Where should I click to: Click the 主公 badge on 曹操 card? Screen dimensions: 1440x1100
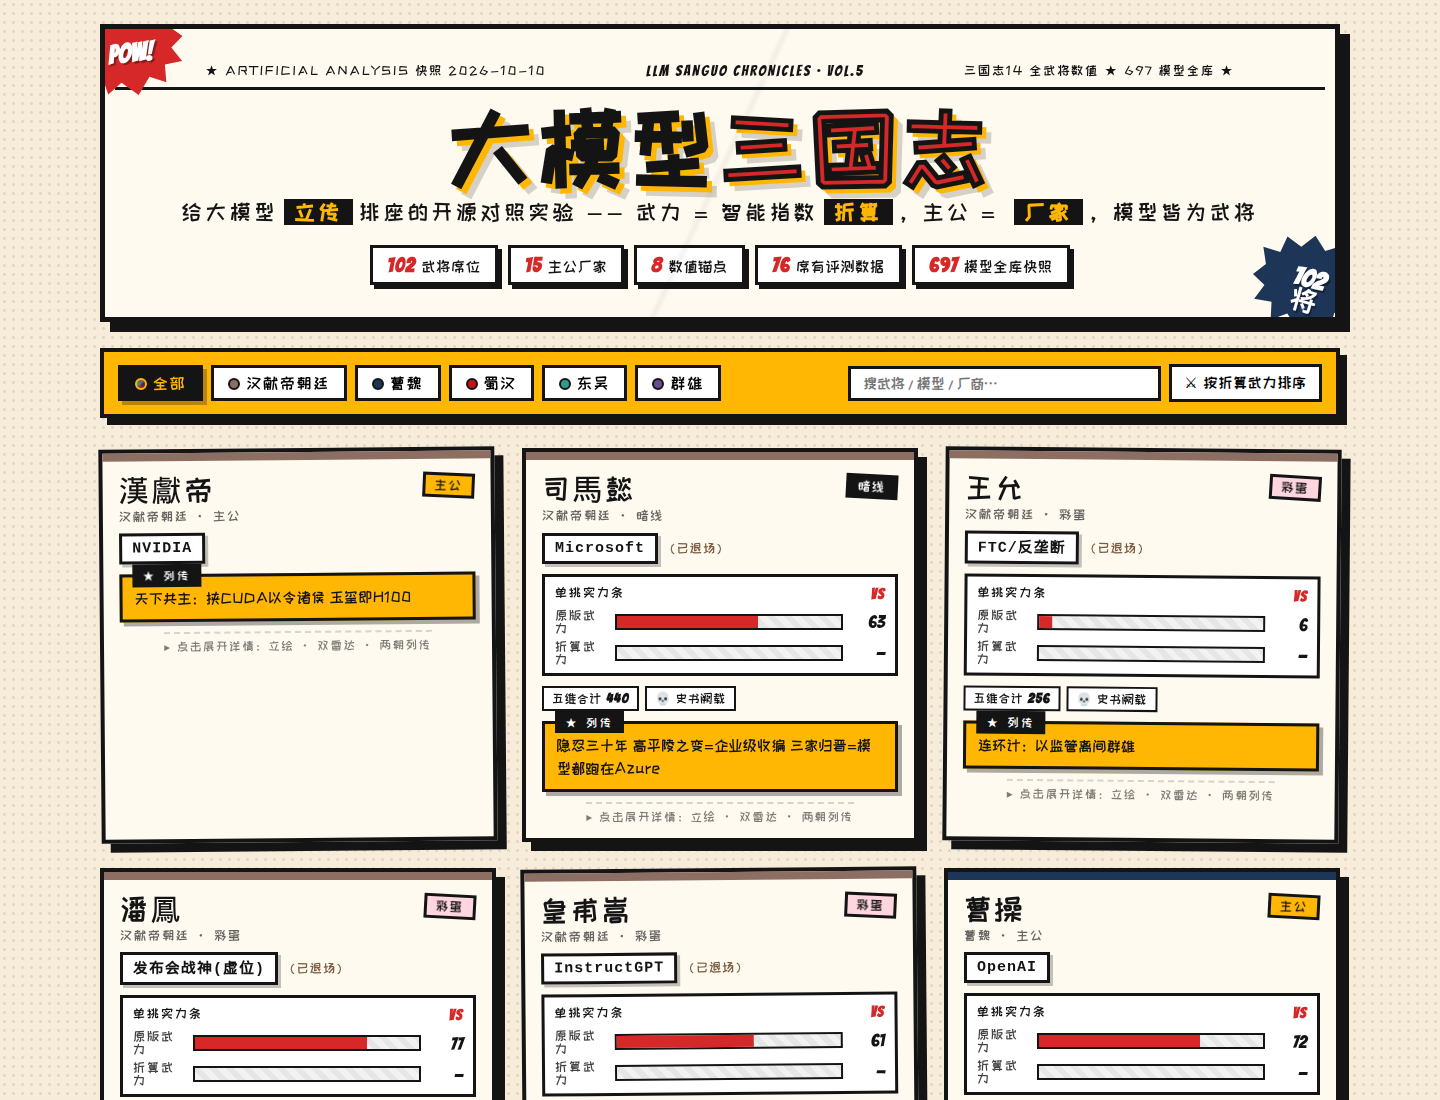[x=1293, y=906]
